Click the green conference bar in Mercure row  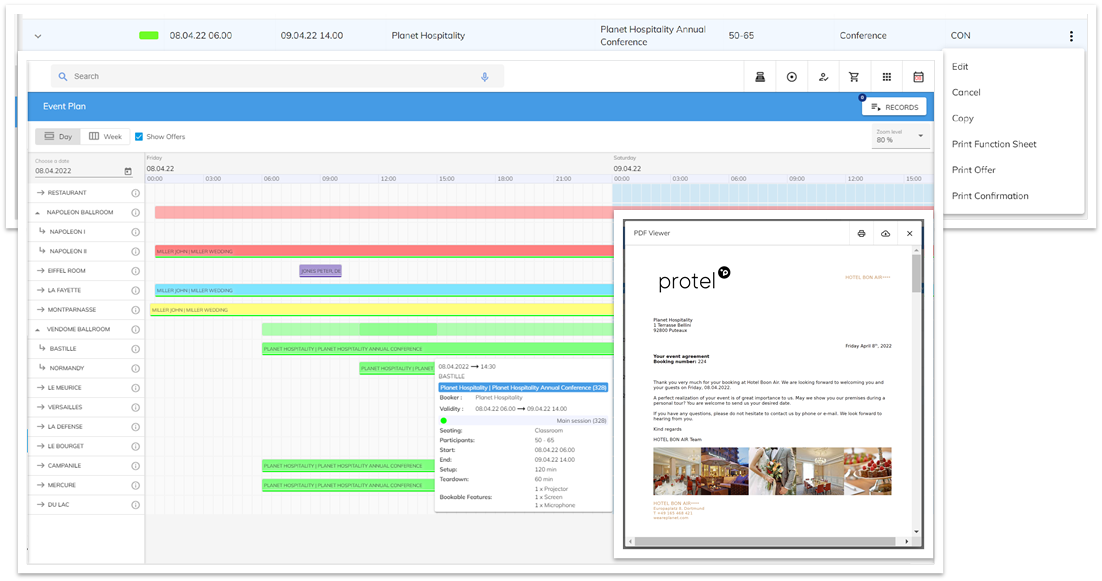tap(348, 485)
